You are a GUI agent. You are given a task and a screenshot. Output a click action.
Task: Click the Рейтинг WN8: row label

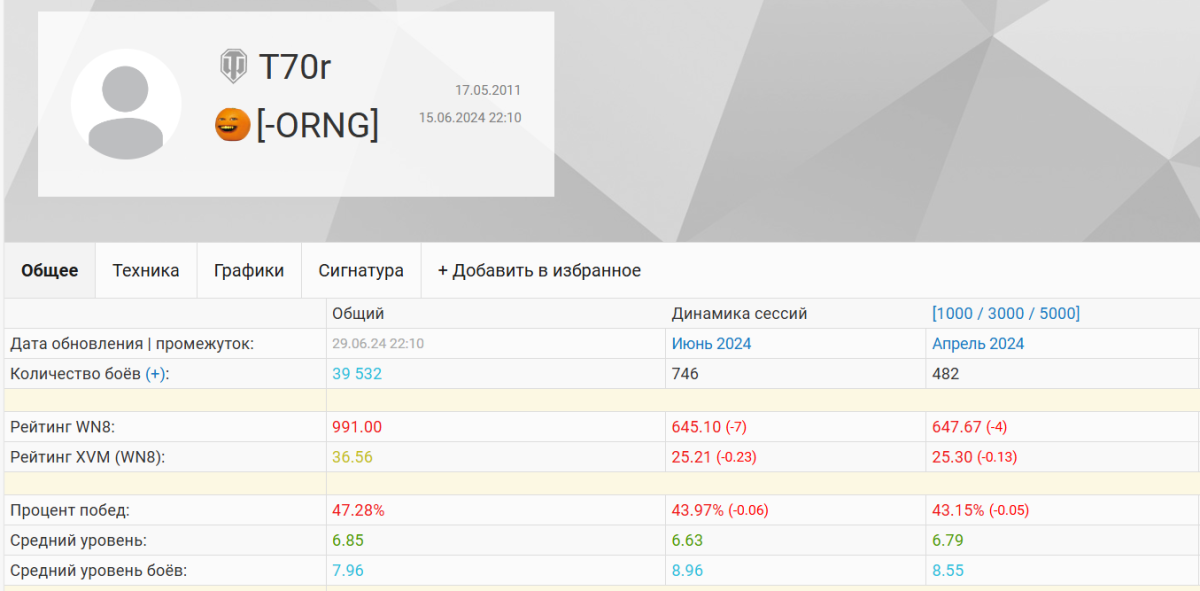tap(62, 427)
